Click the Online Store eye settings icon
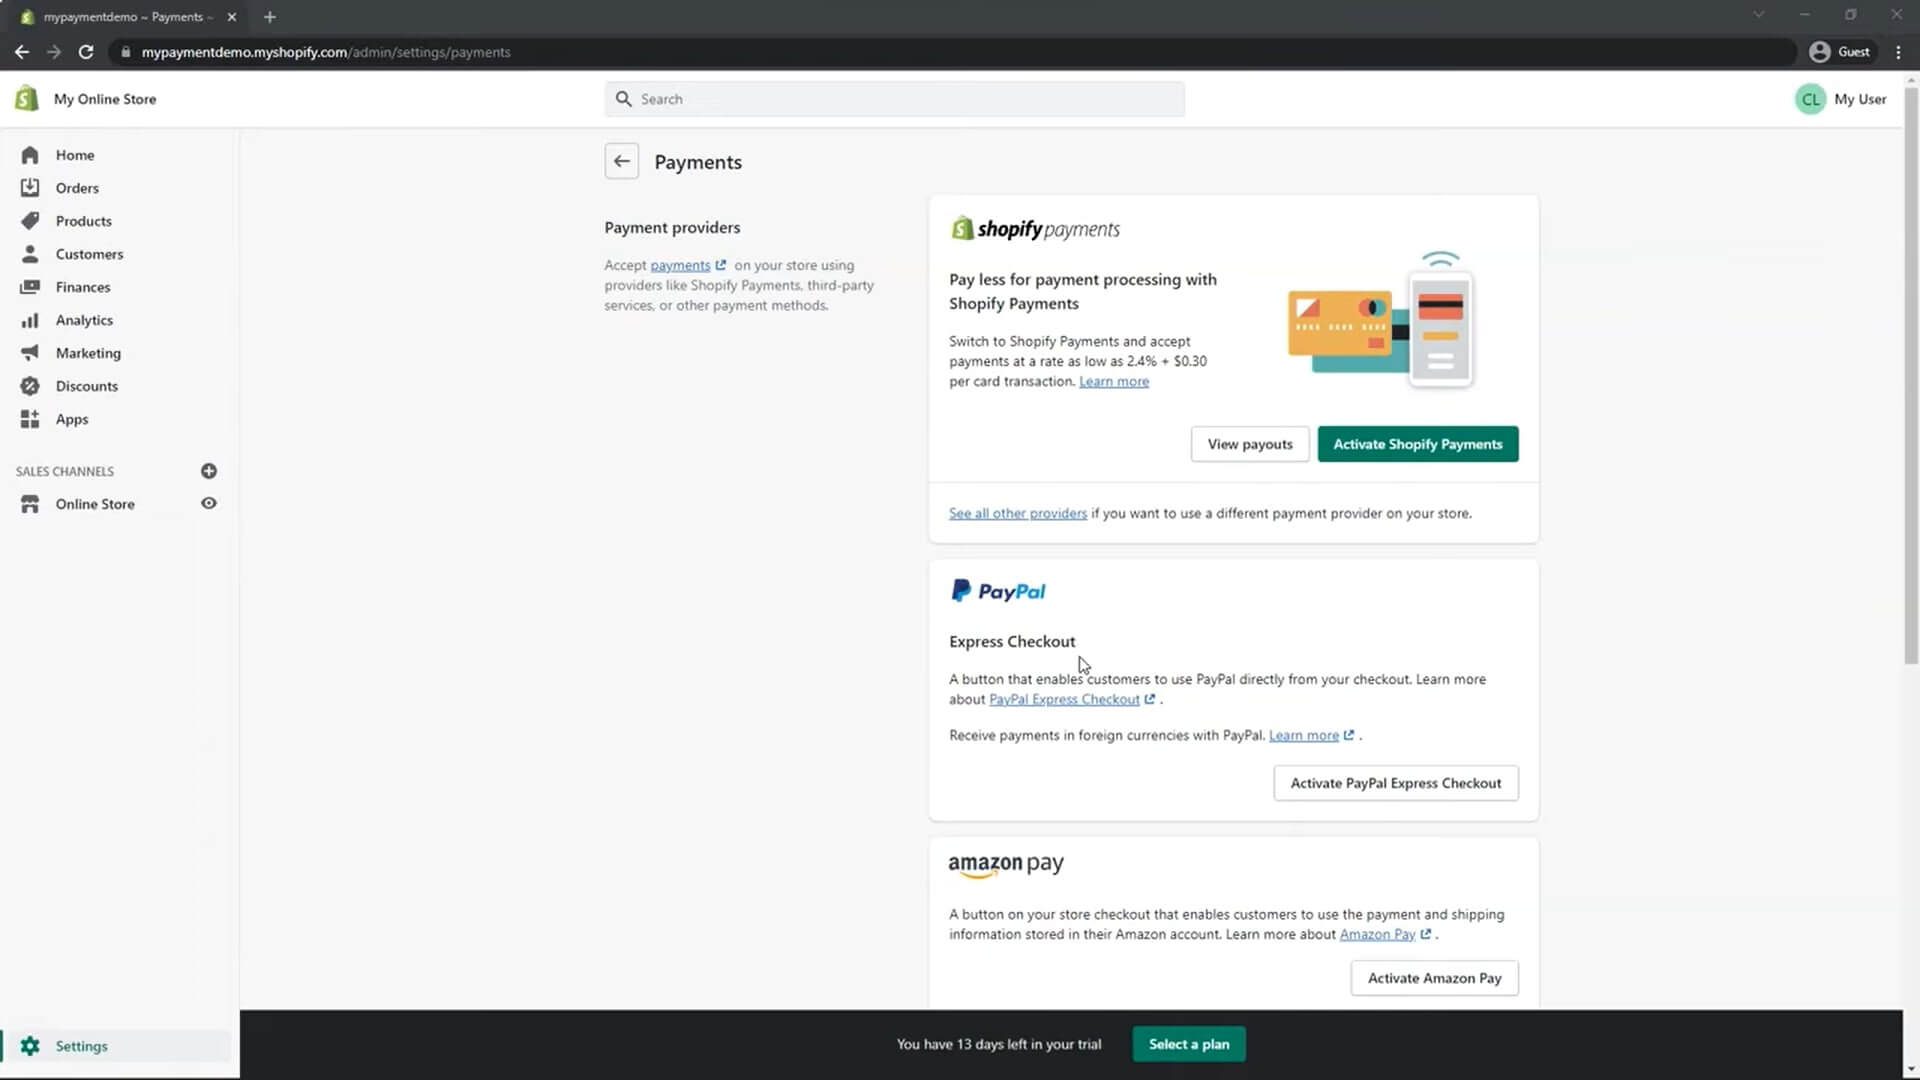Screen dimensions: 1920x1080 point(208,504)
